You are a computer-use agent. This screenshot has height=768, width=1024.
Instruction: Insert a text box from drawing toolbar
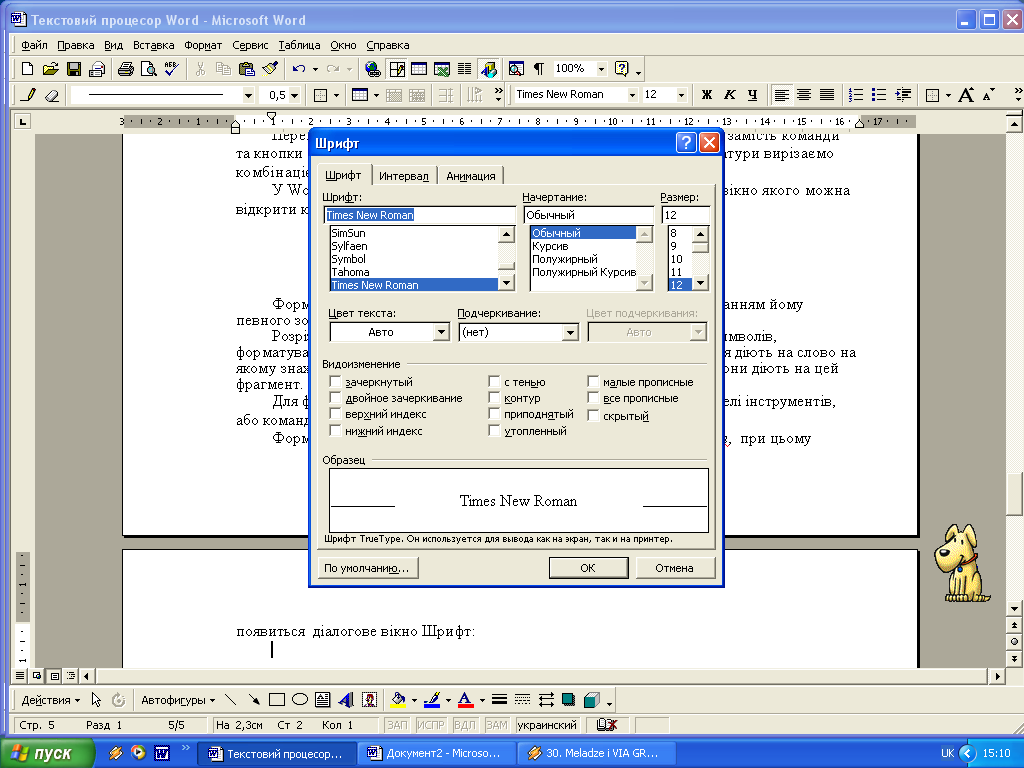tap(323, 700)
